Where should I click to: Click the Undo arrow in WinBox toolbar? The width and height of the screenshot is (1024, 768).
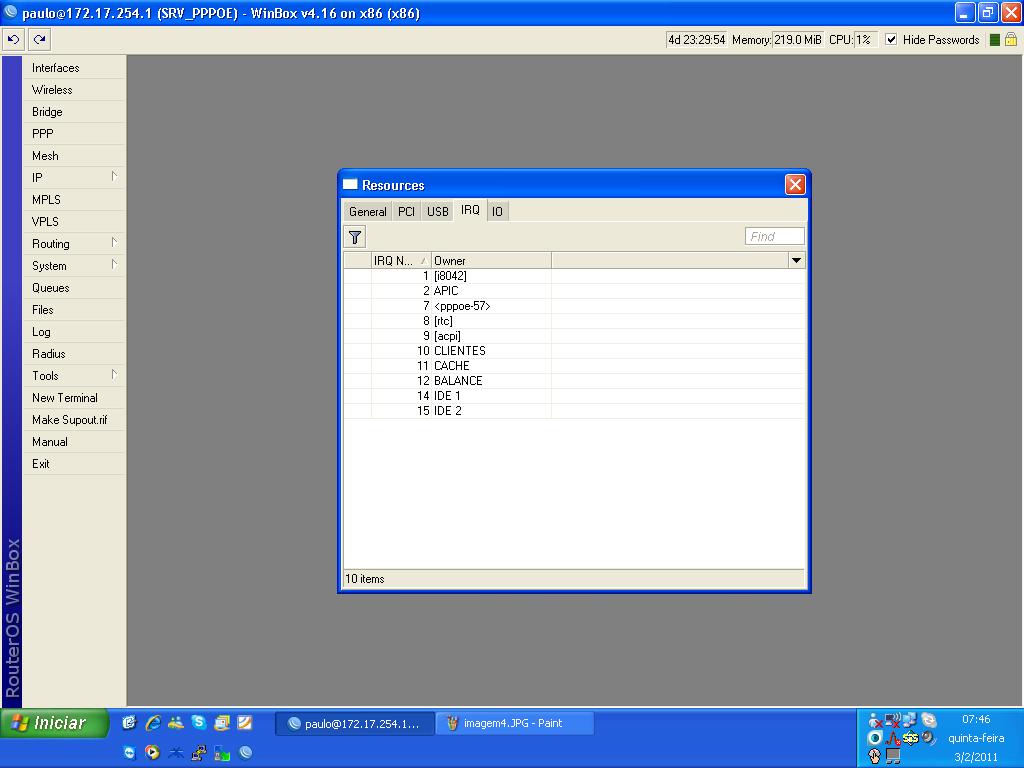pyautogui.click(x=14, y=40)
